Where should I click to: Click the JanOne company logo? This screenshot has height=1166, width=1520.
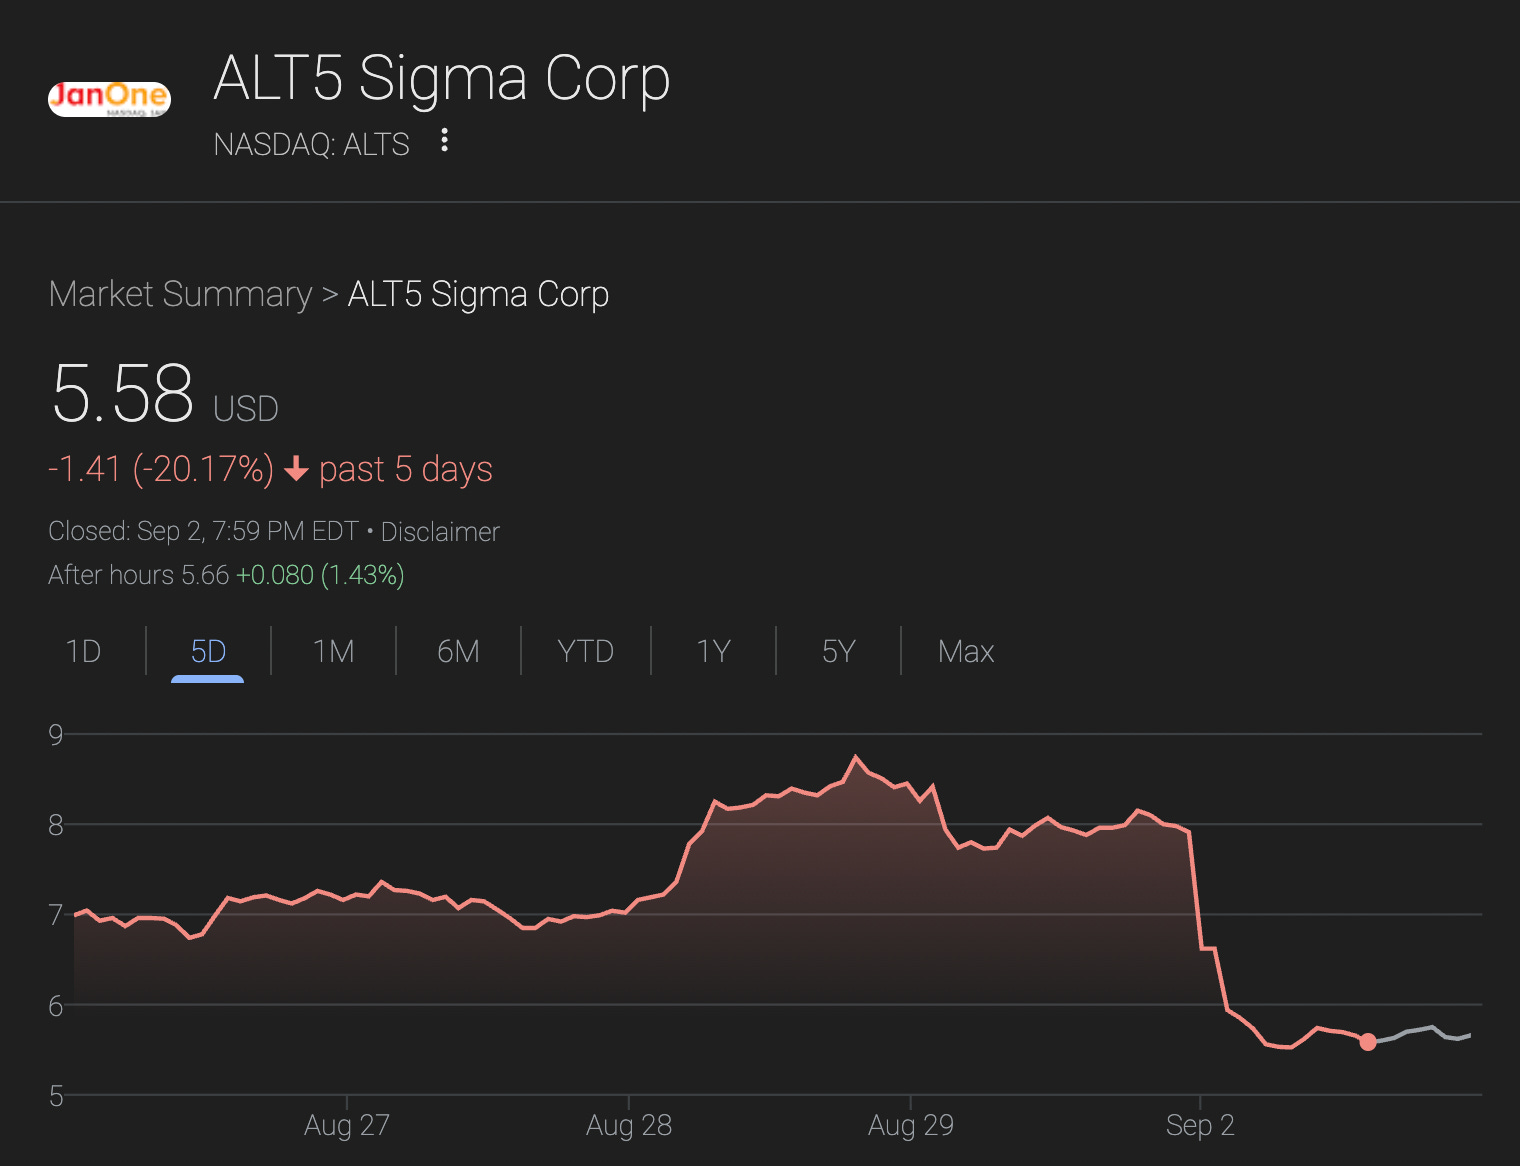[x=109, y=98]
